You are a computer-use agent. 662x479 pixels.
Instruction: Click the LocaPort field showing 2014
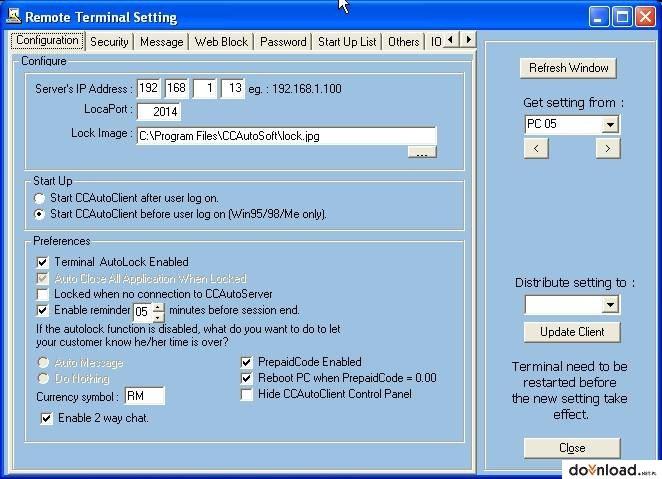tap(159, 112)
